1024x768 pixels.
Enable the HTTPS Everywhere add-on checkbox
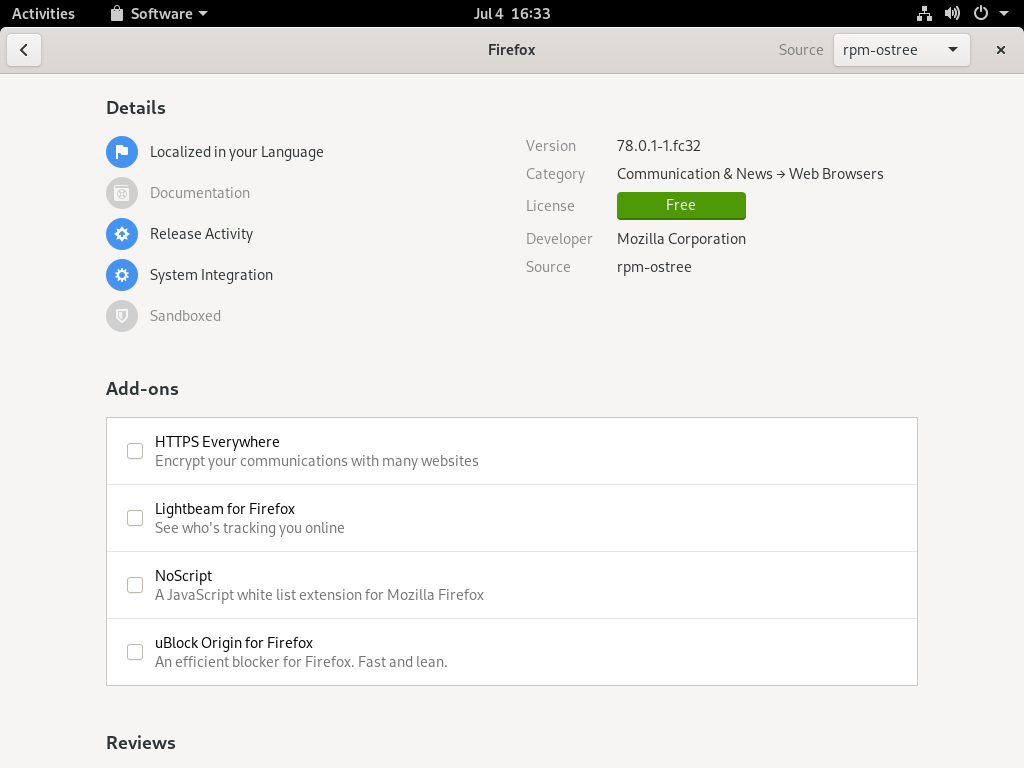click(x=135, y=451)
